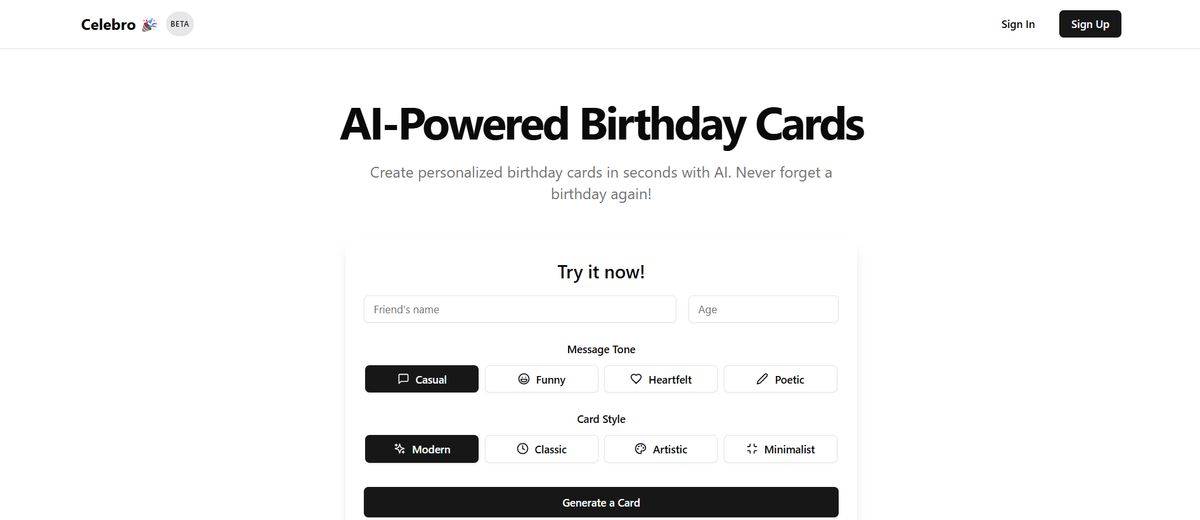The width and height of the screenshot is (1200, 520).
Task: Pick the Minimalist card style
Action: coord(781,449)
